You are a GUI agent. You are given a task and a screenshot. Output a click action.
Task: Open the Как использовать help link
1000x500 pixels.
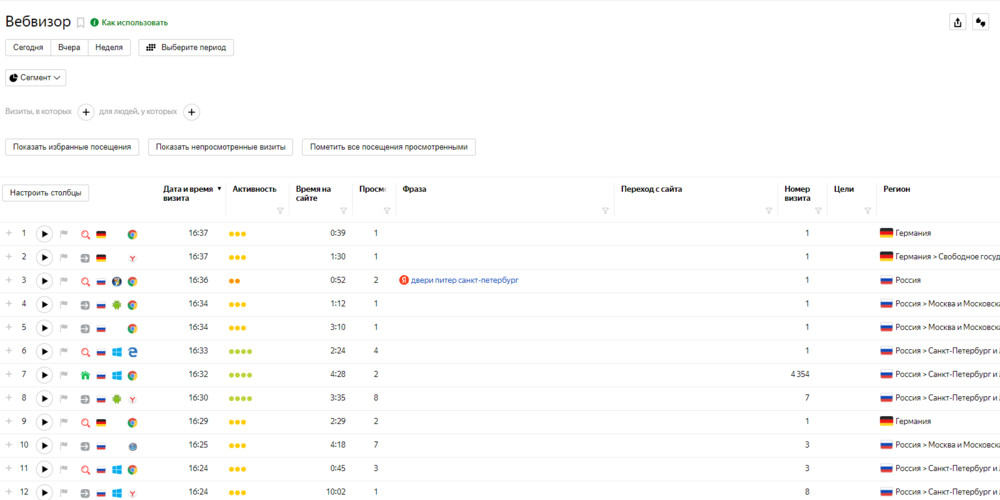(135, 22)
